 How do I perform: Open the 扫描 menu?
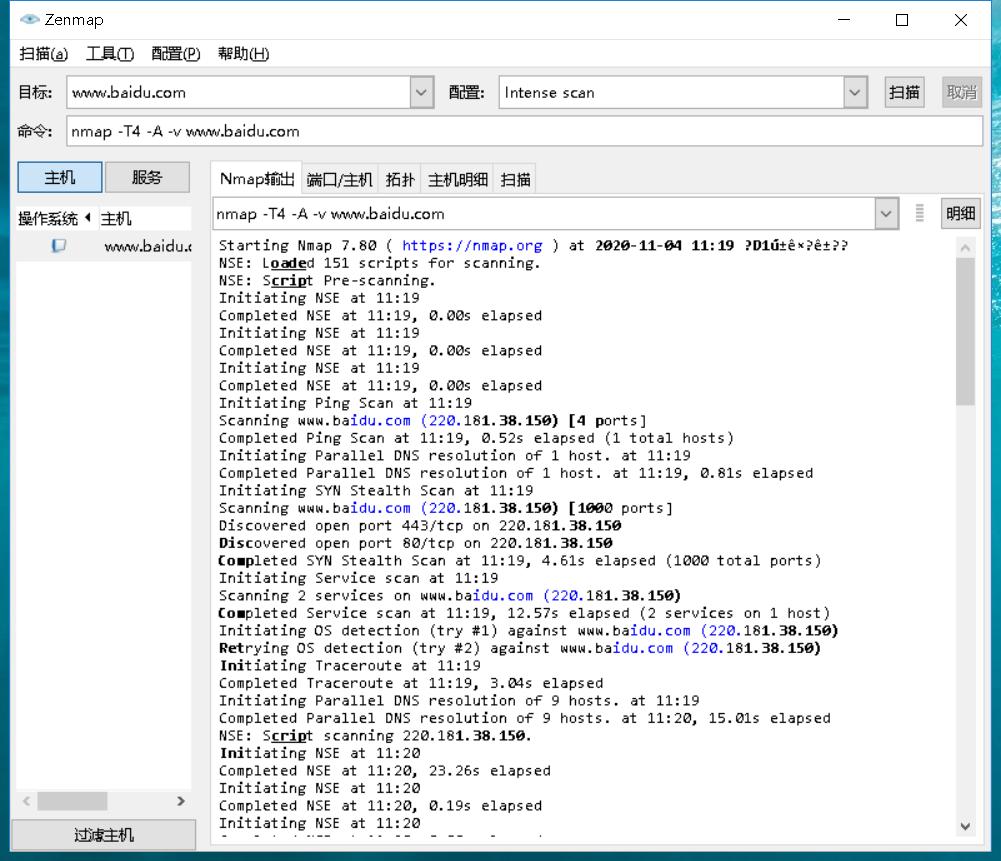point(43,54)
